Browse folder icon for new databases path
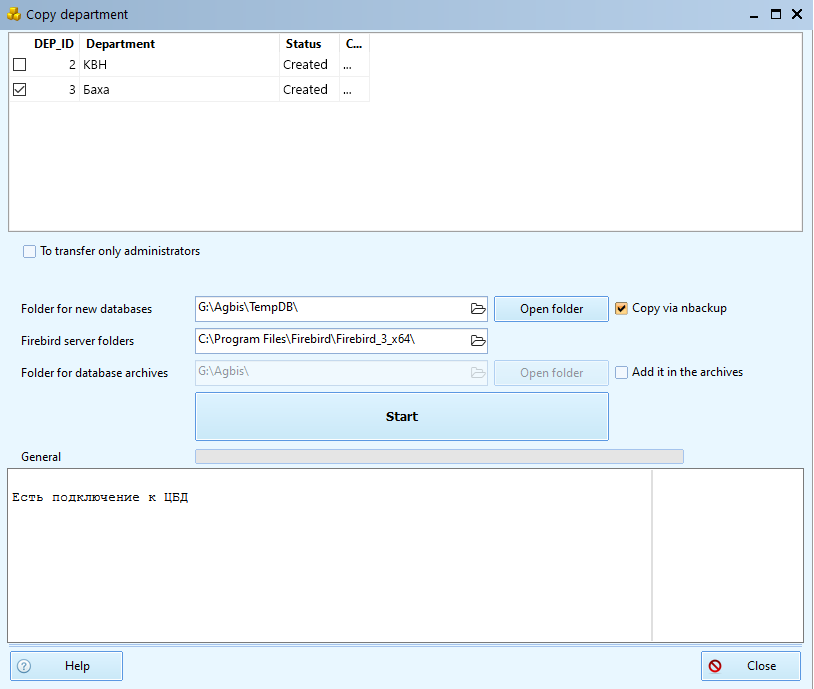The width and height of the screenshot is (814, 689). click(478, 309)
